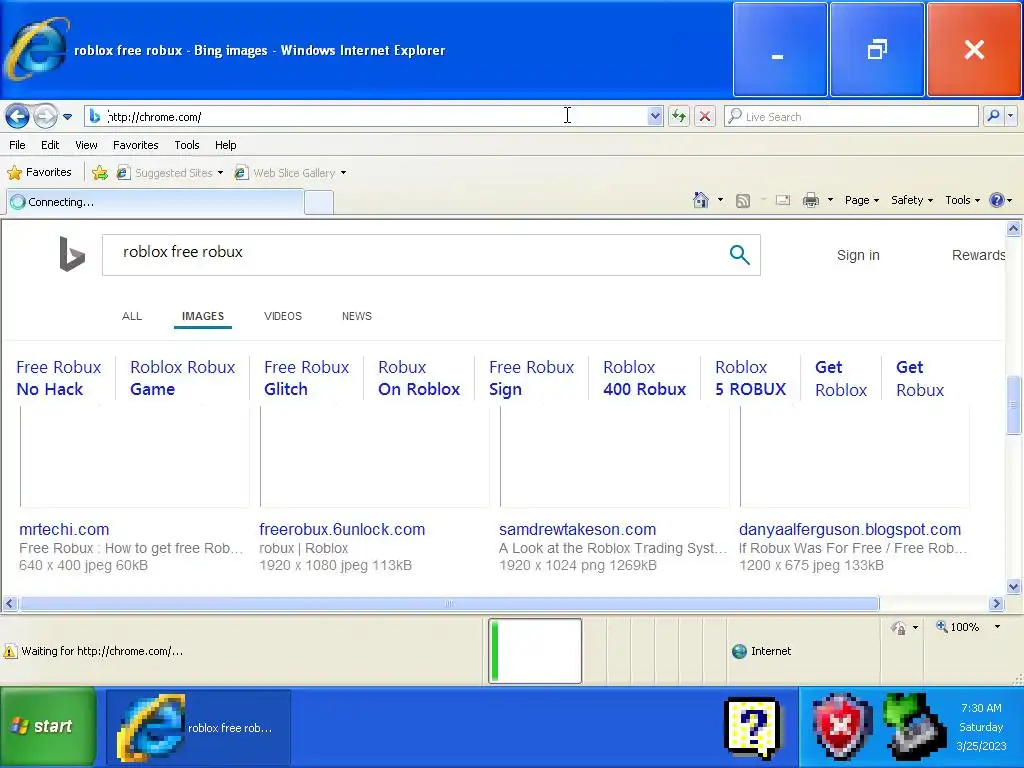
Task: Click the green Refresh page icon
Action: click(x=679, y=117)
